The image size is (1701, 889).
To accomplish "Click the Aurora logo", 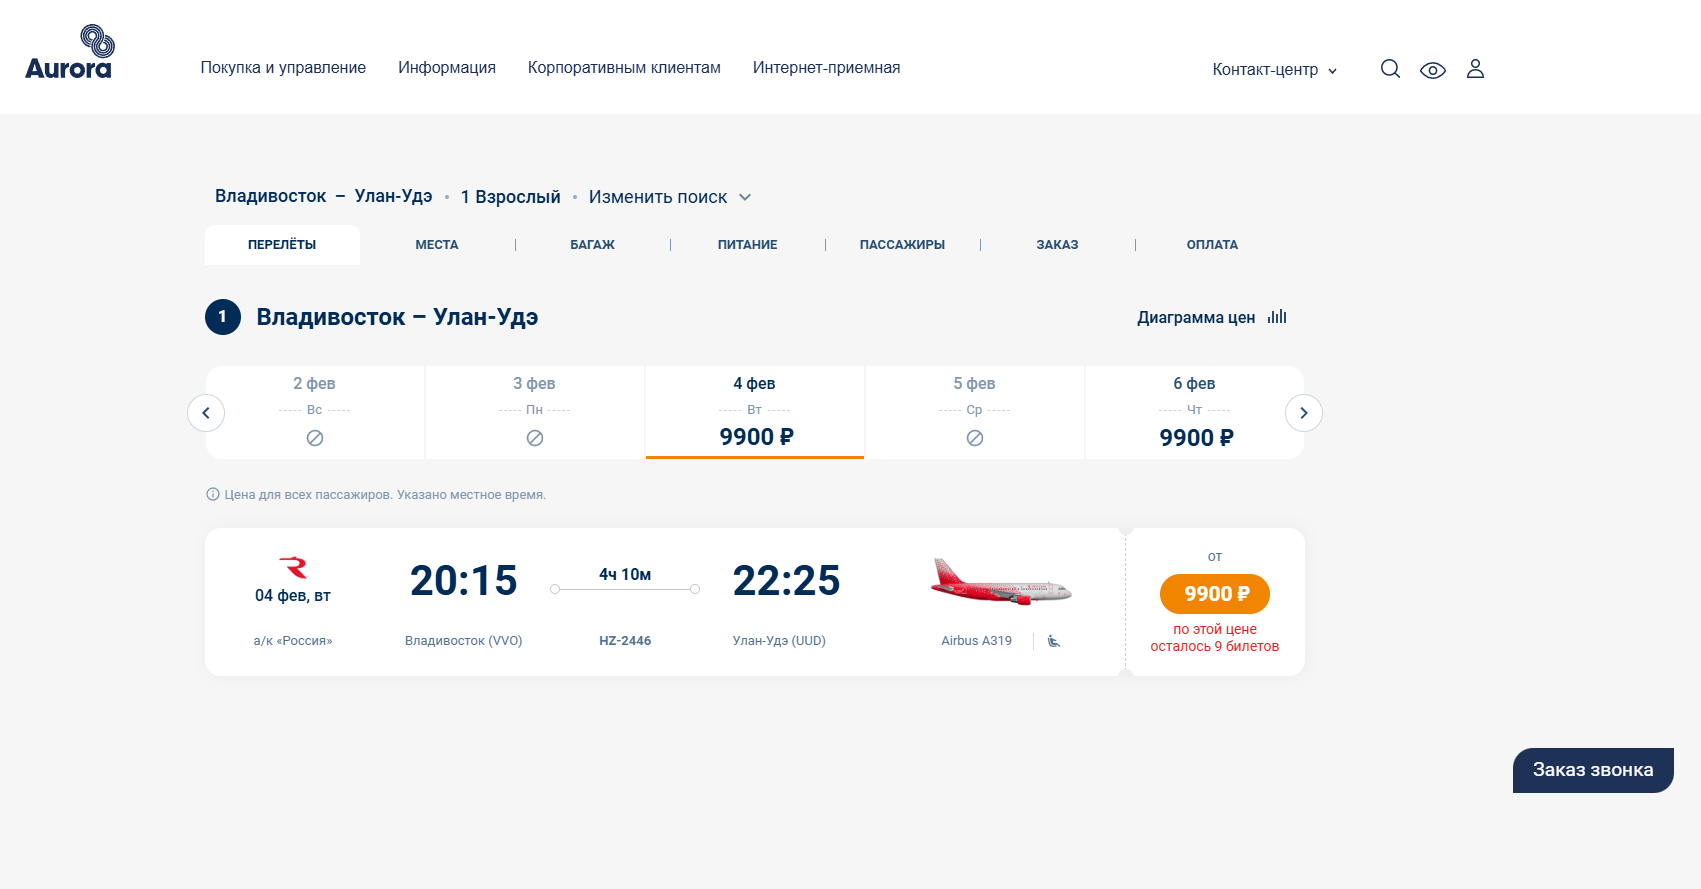I will click(x=69, y=53).
